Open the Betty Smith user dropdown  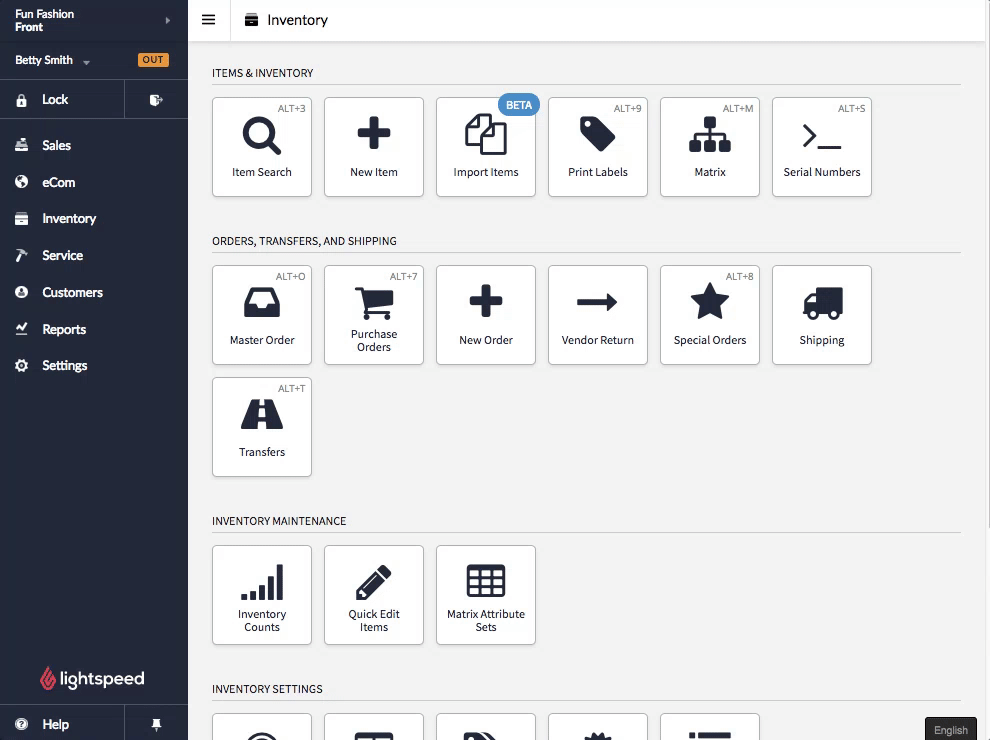pos(52,60)
